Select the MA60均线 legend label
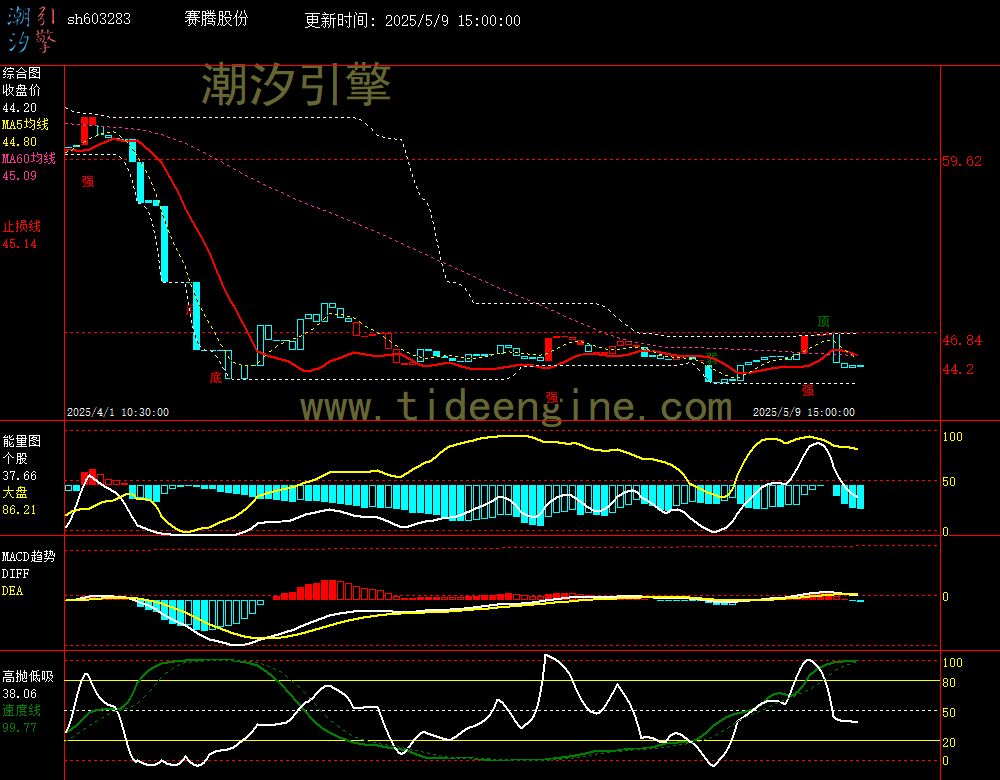The width and height of the screenshot is (1000, 780). [x=29, y=158]
